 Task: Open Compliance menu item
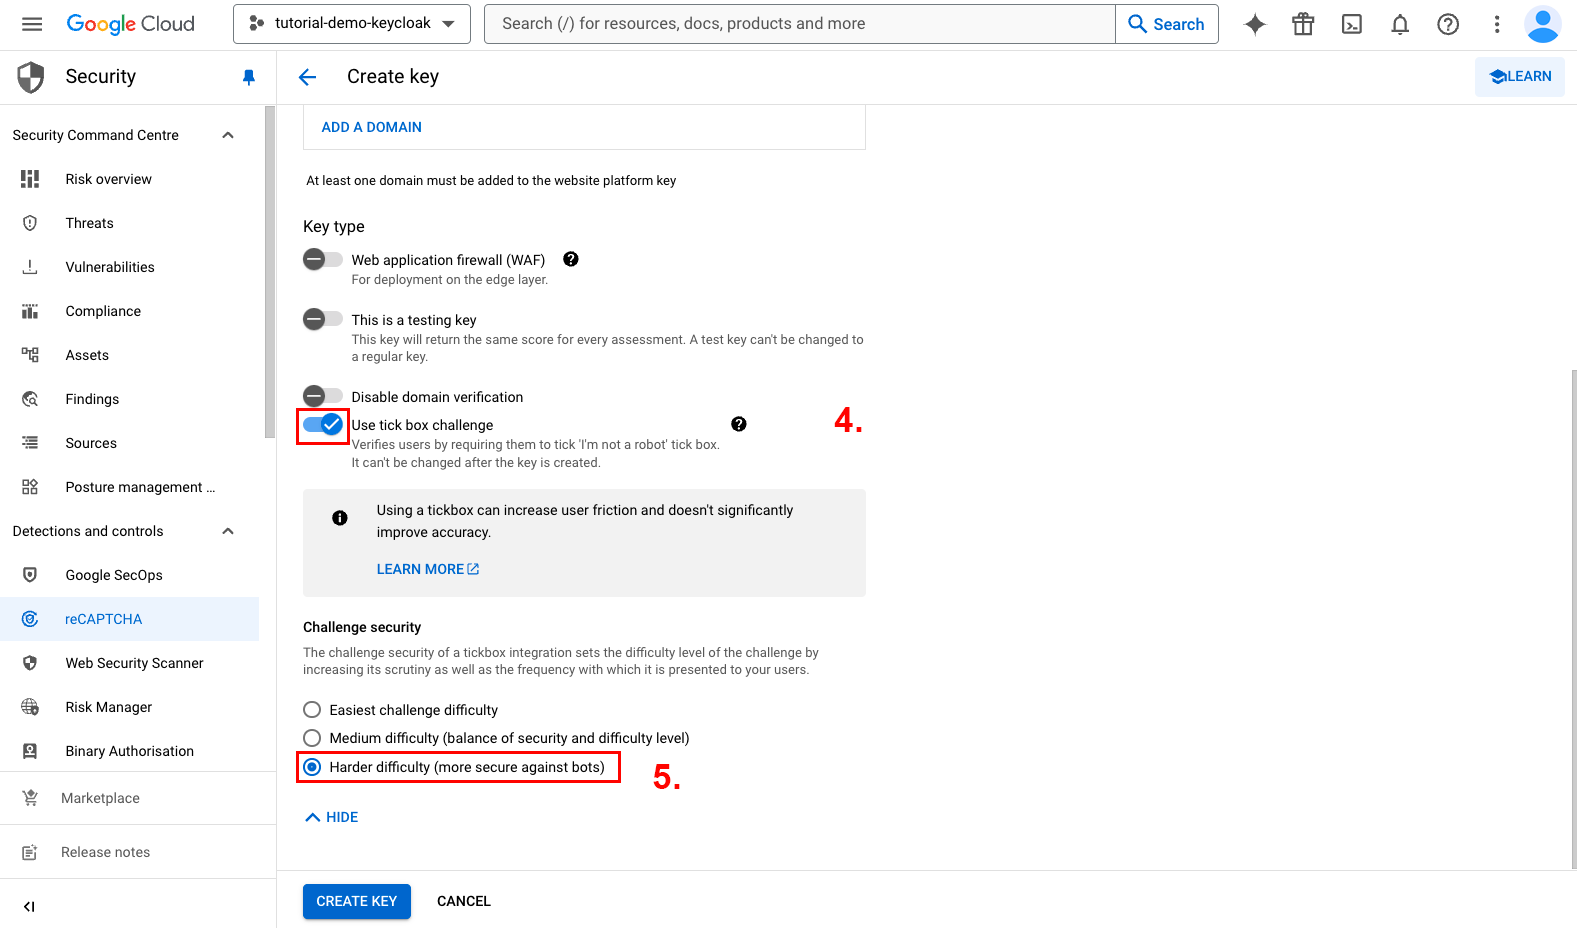[x=130, y=311]
